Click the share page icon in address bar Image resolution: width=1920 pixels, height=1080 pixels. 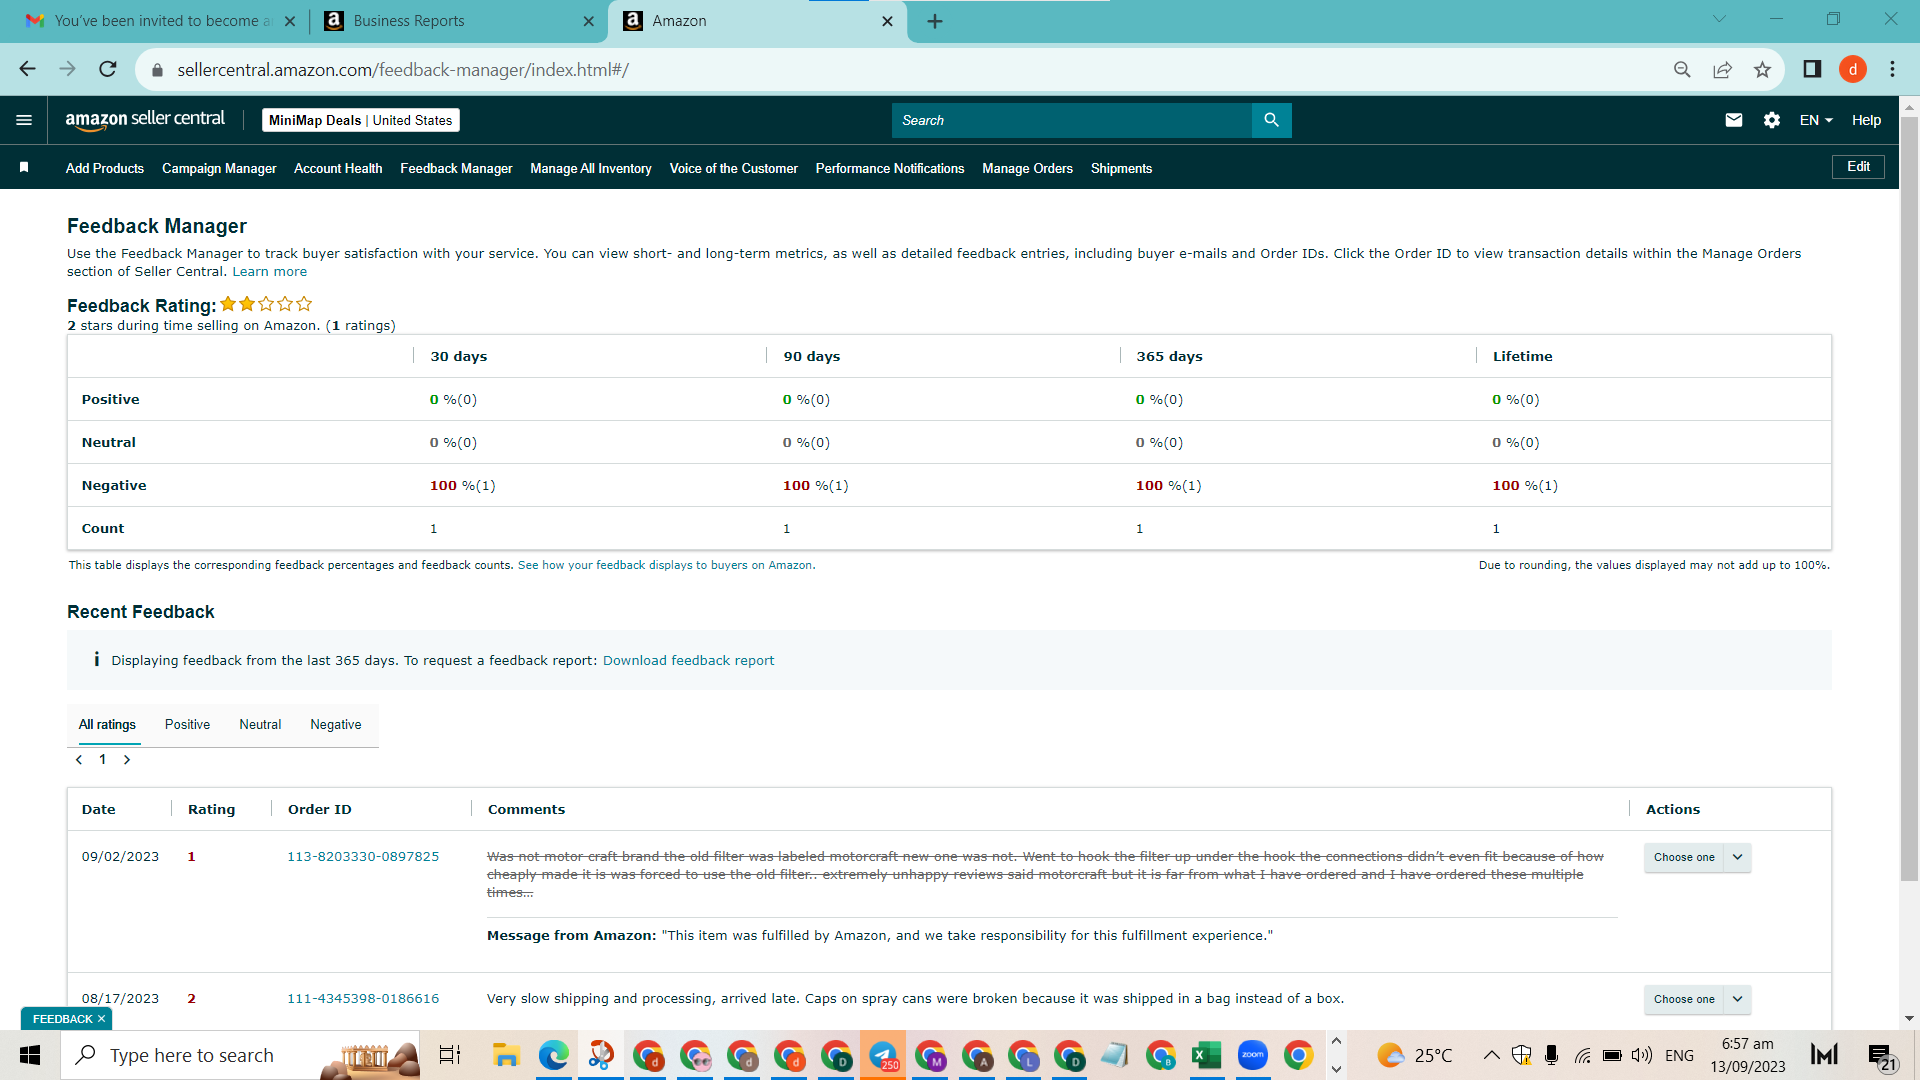1722,69
